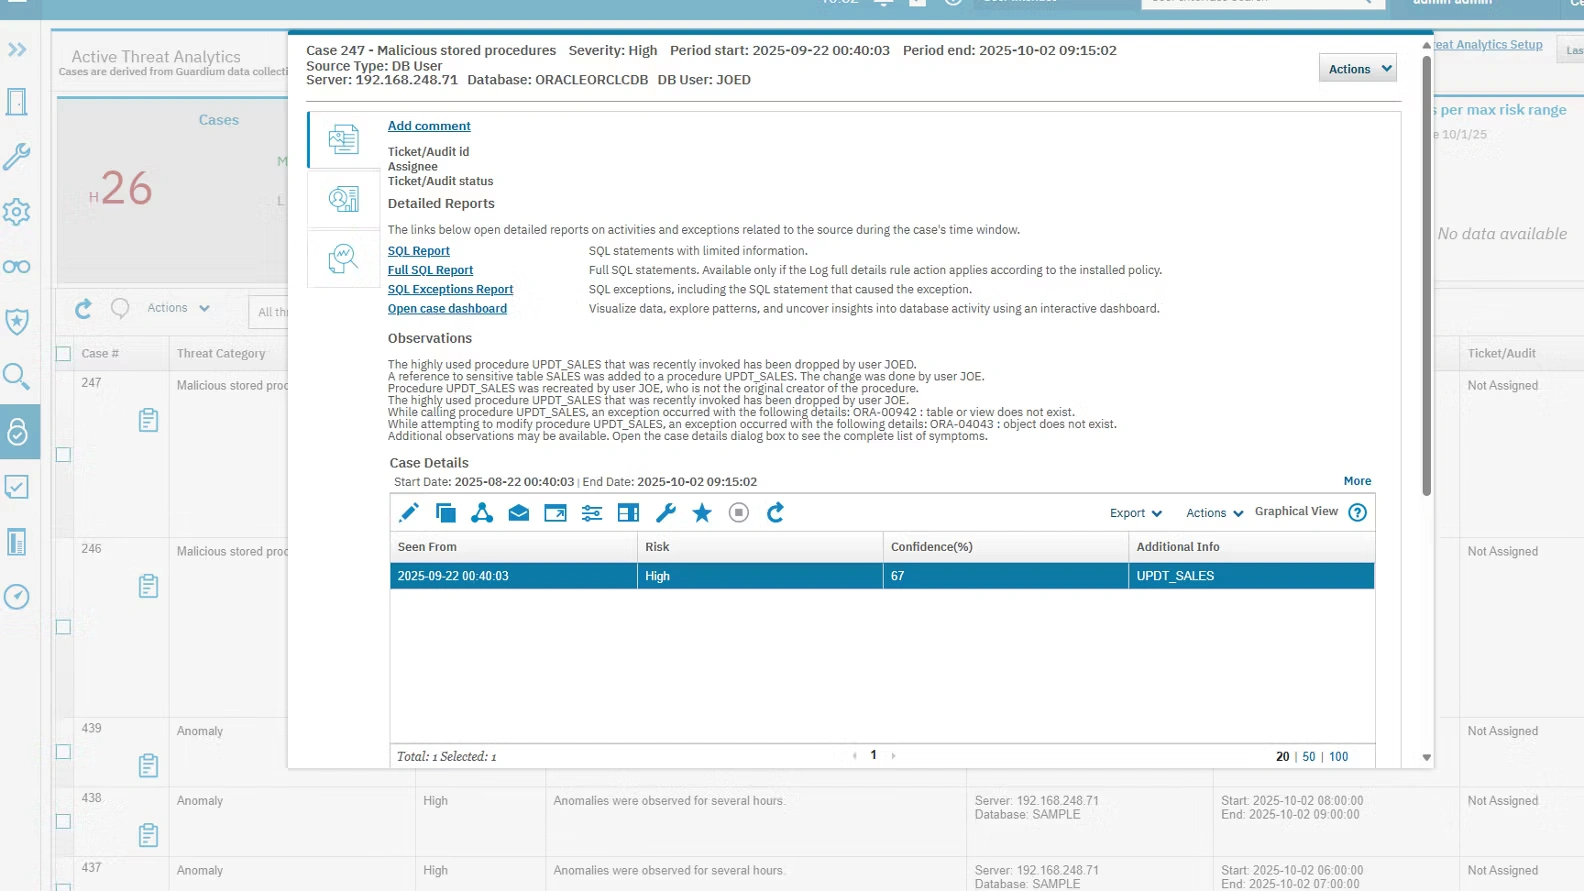Tick the select-all checkbox beside Case #
Image resolution: width=1584 pixels, height=891 pixels.
coord(64,354)
